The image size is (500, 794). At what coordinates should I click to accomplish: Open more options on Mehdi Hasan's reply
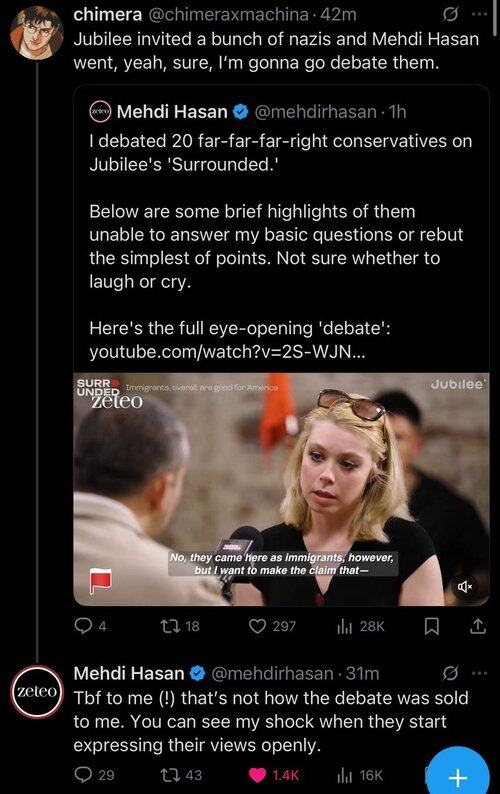[x=479, y=673]
